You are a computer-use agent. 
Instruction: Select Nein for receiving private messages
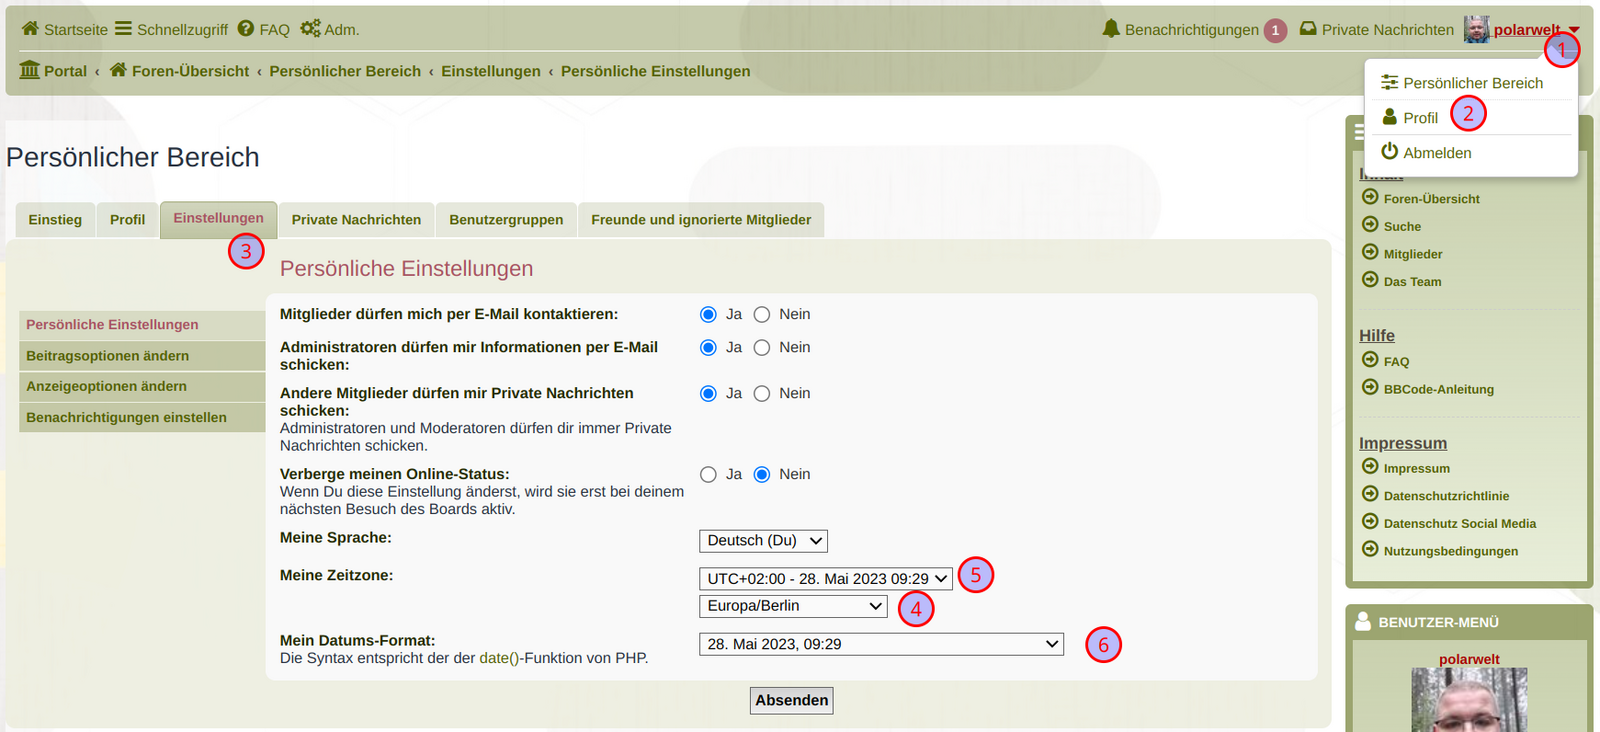point(762,394)
